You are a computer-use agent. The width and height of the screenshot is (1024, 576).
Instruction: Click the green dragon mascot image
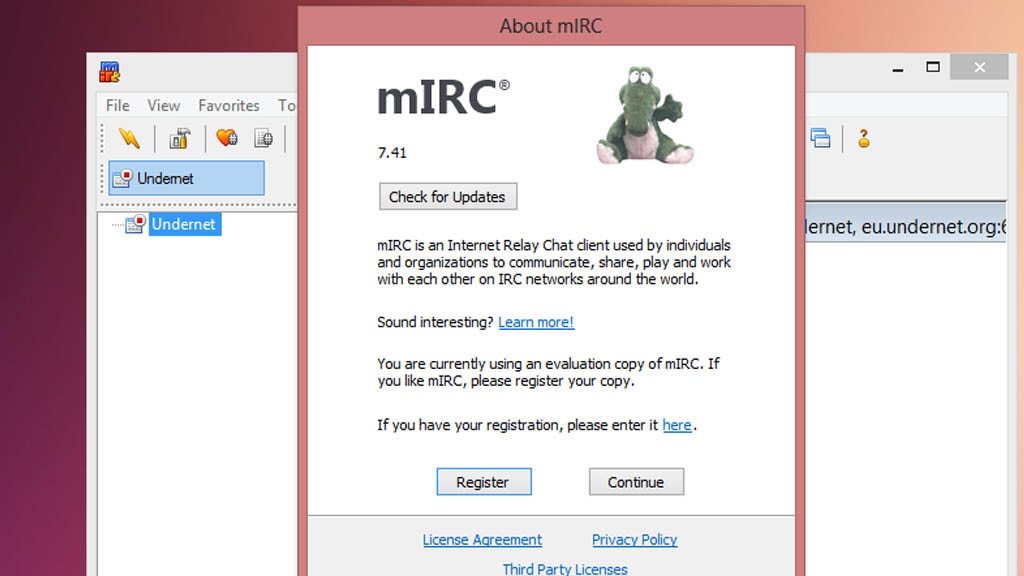click(x=642, y=116)
